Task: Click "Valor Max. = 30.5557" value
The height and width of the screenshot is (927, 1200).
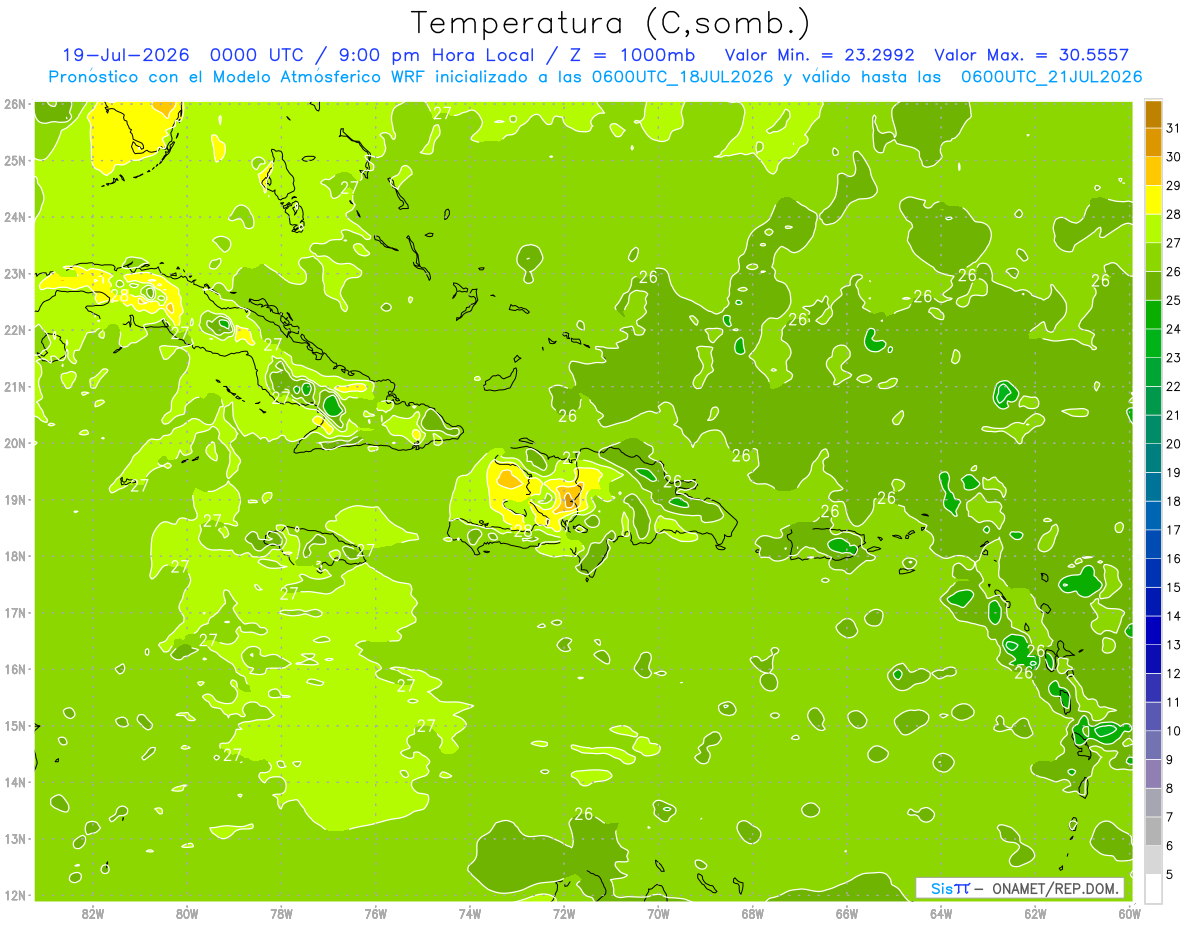Action: (1031, 55)
